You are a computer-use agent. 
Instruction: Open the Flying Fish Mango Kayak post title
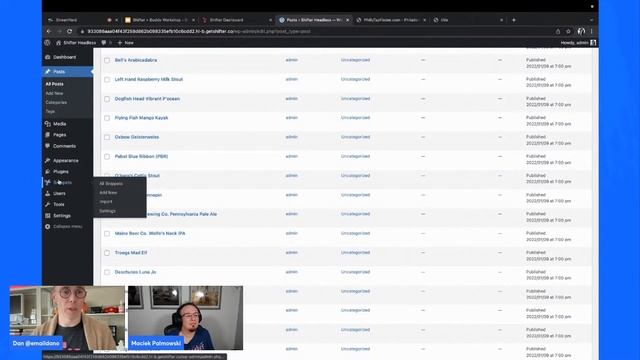click(142, 118)
